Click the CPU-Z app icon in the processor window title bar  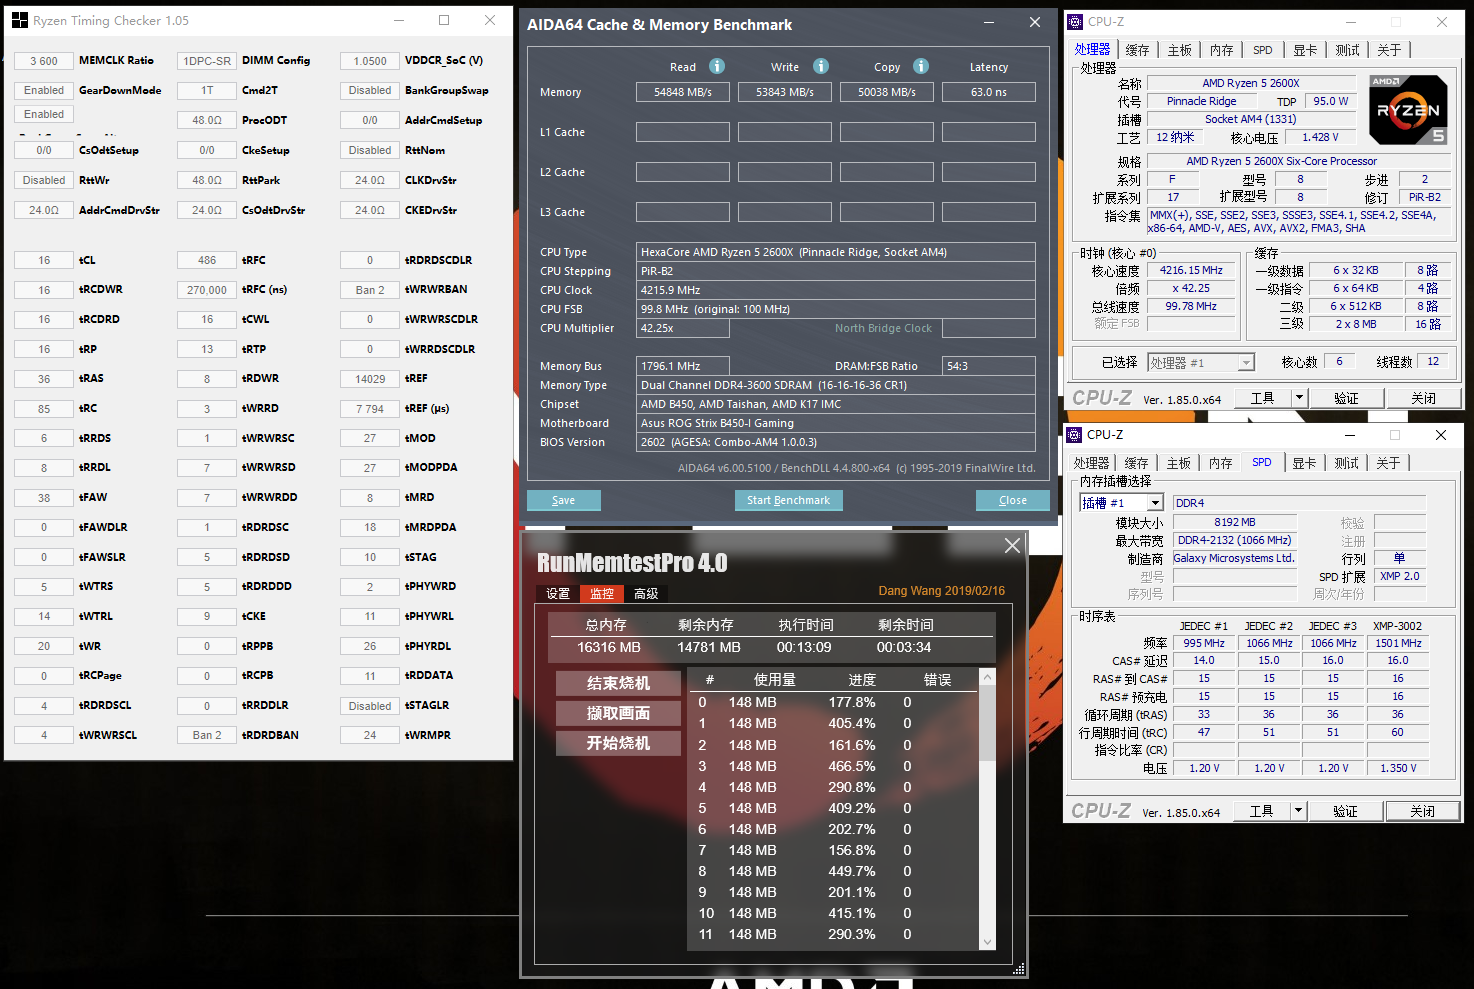[1075, 21]
